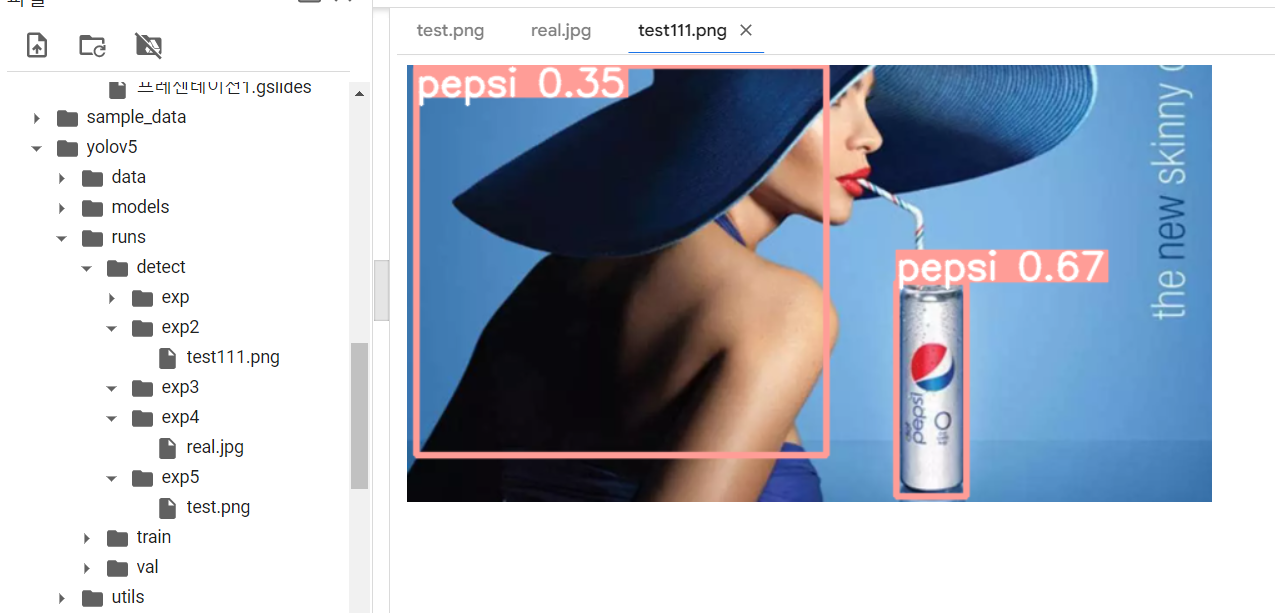This screenshot has width=1275, height=613.
Task: Select the exp3 folder label
Action: 180,387
